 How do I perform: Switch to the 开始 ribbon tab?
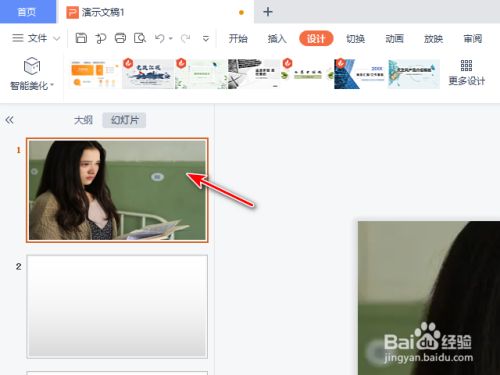[238, 39]
